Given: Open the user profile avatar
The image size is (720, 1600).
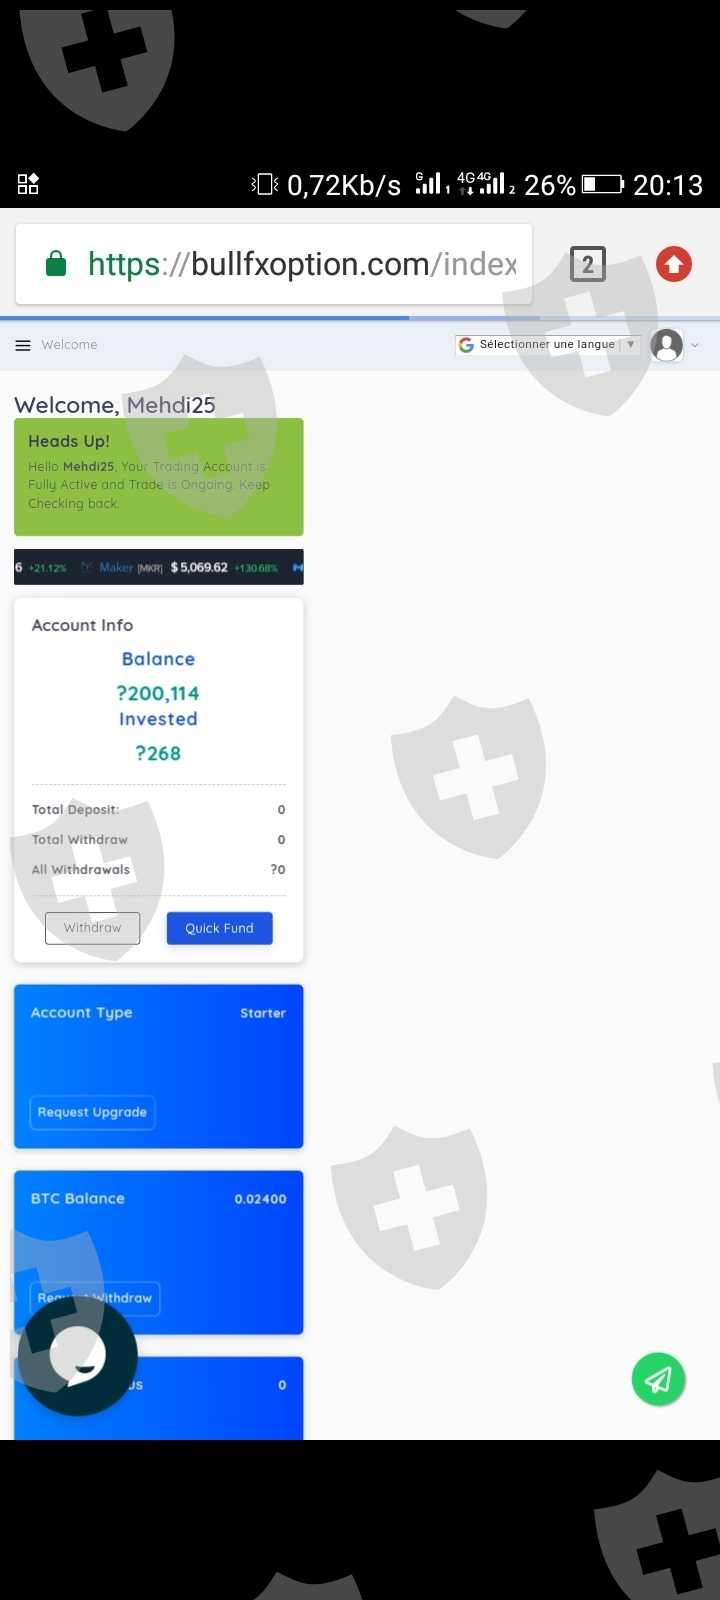Looking at the screenshot, I should (x=667, y=345).
